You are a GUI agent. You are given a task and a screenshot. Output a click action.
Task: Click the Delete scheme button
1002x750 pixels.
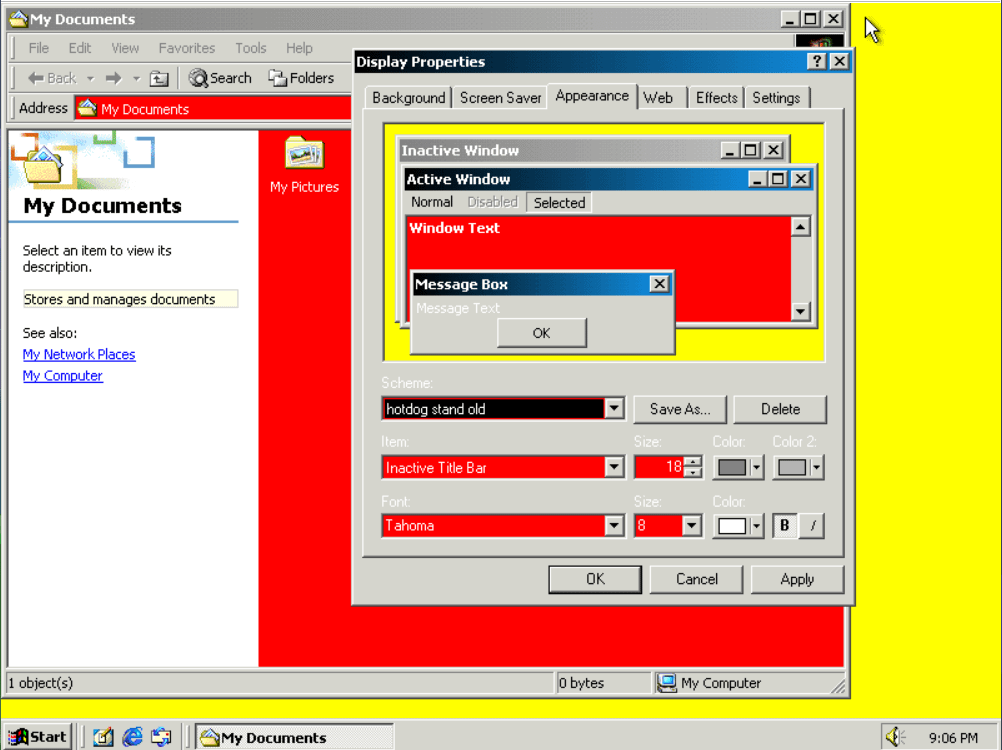tap(780, 409)
